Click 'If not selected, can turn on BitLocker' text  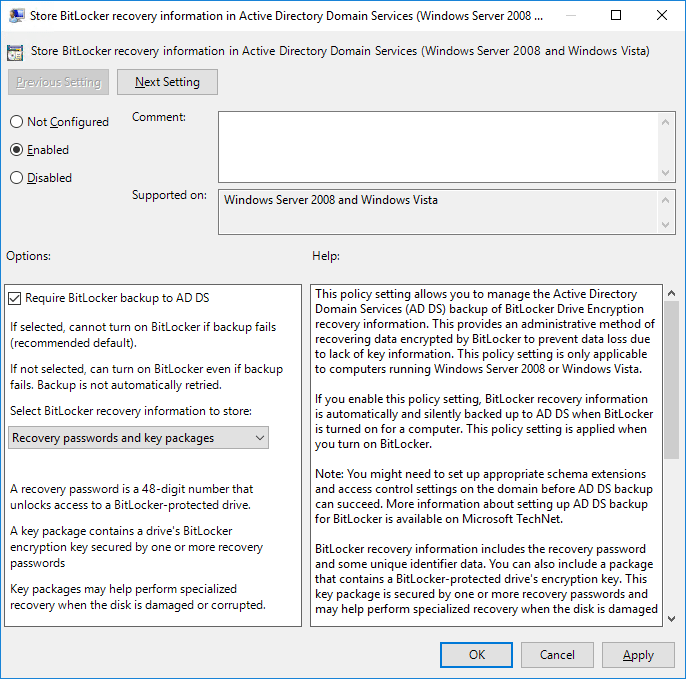(x=147, y=377)
